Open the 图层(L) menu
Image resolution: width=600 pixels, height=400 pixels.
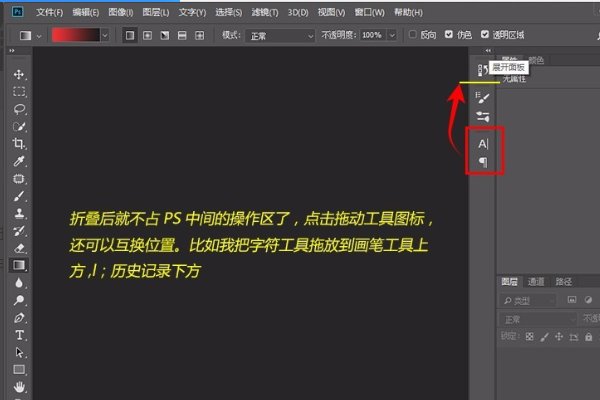coord(156,12)
